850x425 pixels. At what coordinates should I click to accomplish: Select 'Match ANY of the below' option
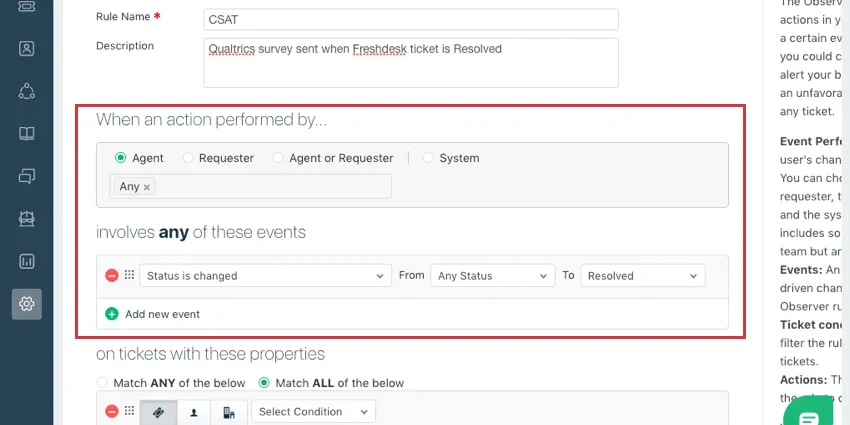click(x=102, y=383)
